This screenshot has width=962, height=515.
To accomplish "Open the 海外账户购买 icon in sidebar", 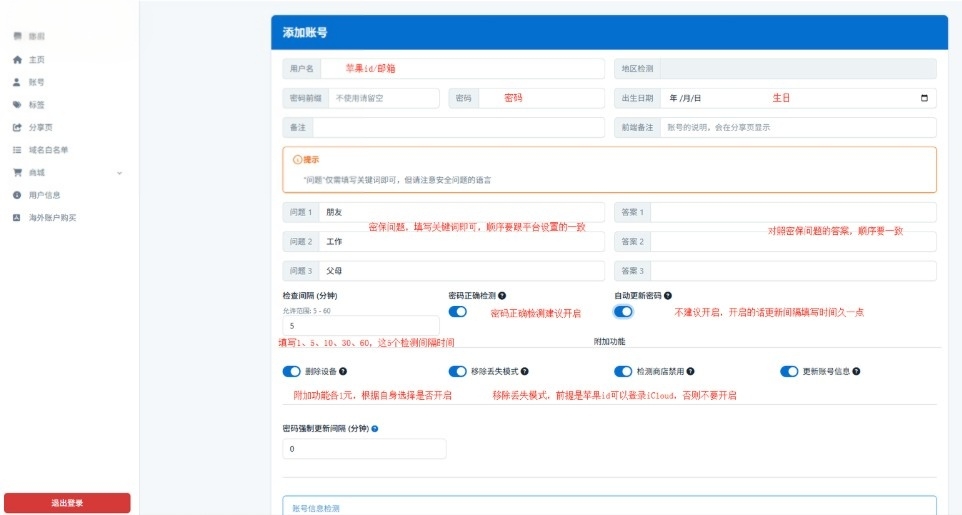I will click(17, 218).
